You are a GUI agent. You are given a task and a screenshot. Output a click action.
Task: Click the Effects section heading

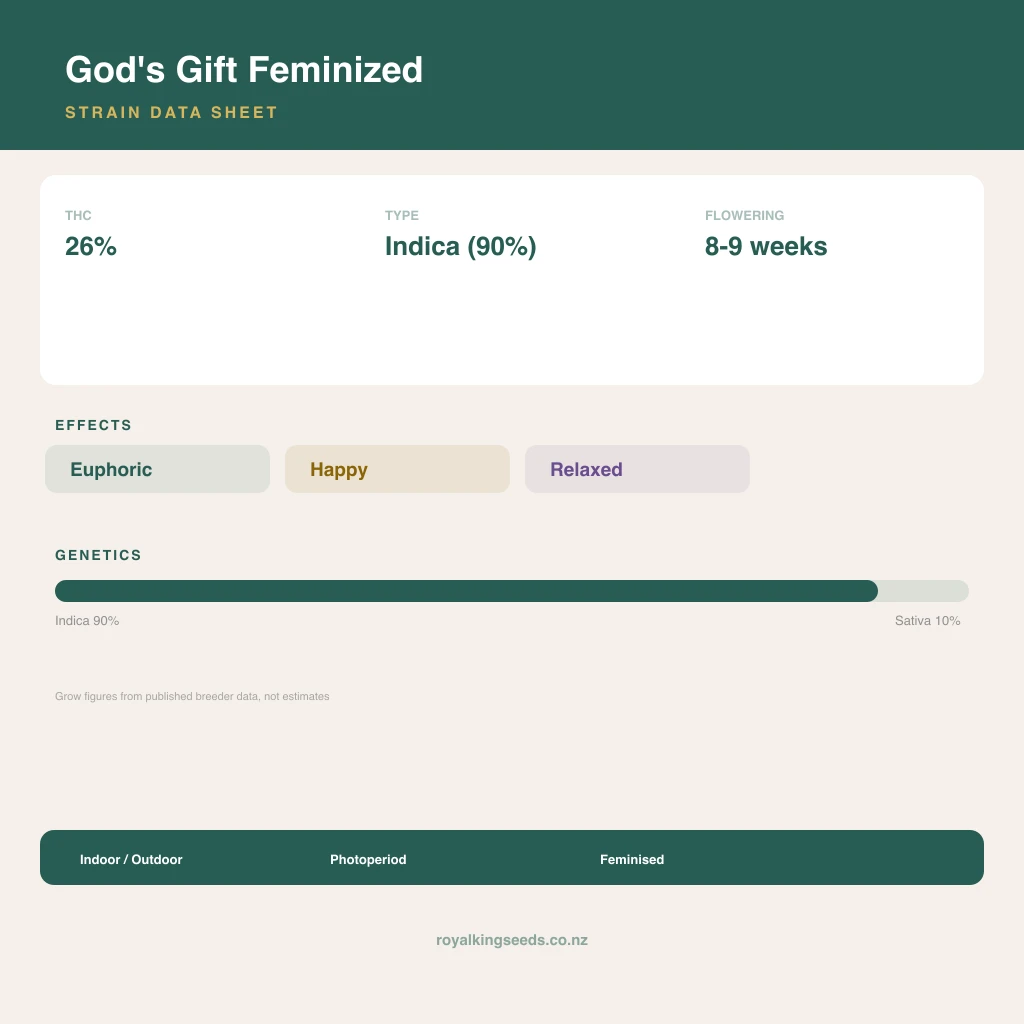coord(93,425)
